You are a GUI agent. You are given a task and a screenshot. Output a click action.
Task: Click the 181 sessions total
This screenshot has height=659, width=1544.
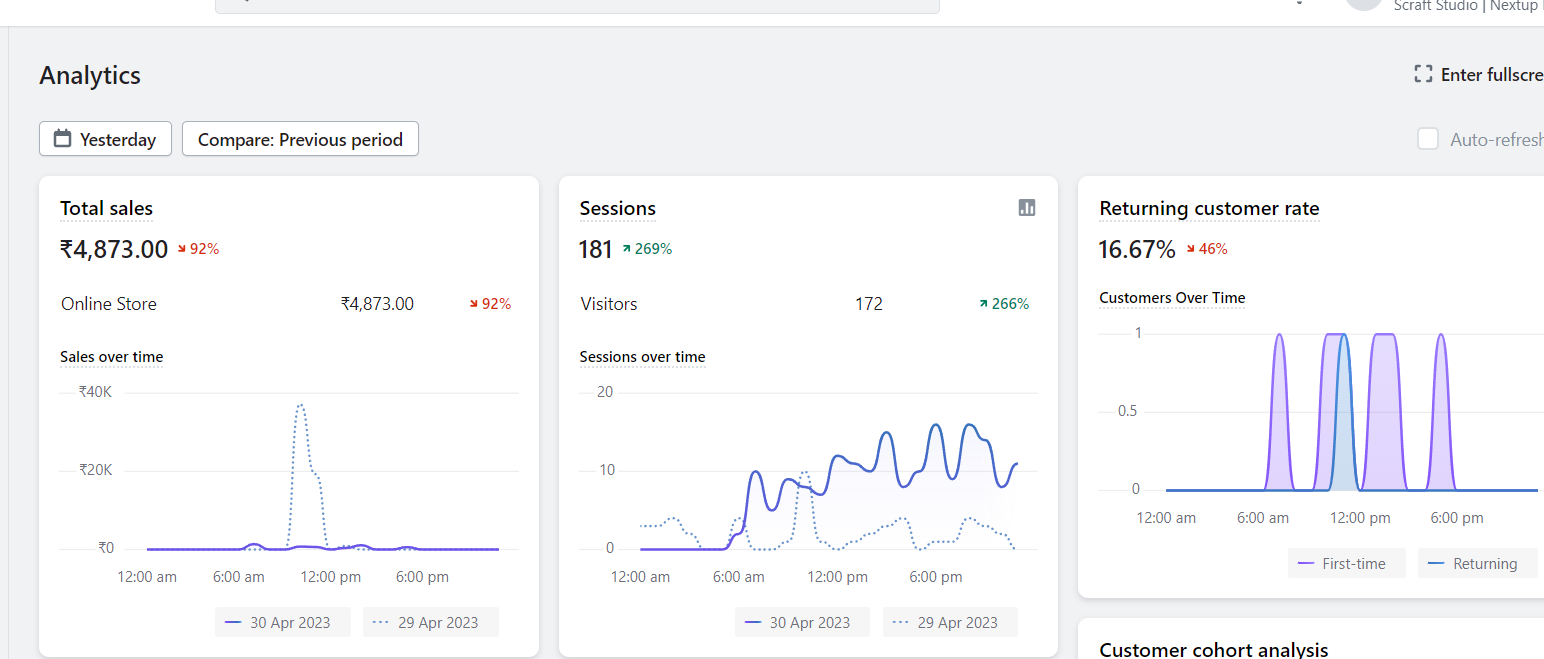pyautogui.click(x=595, y=249)
